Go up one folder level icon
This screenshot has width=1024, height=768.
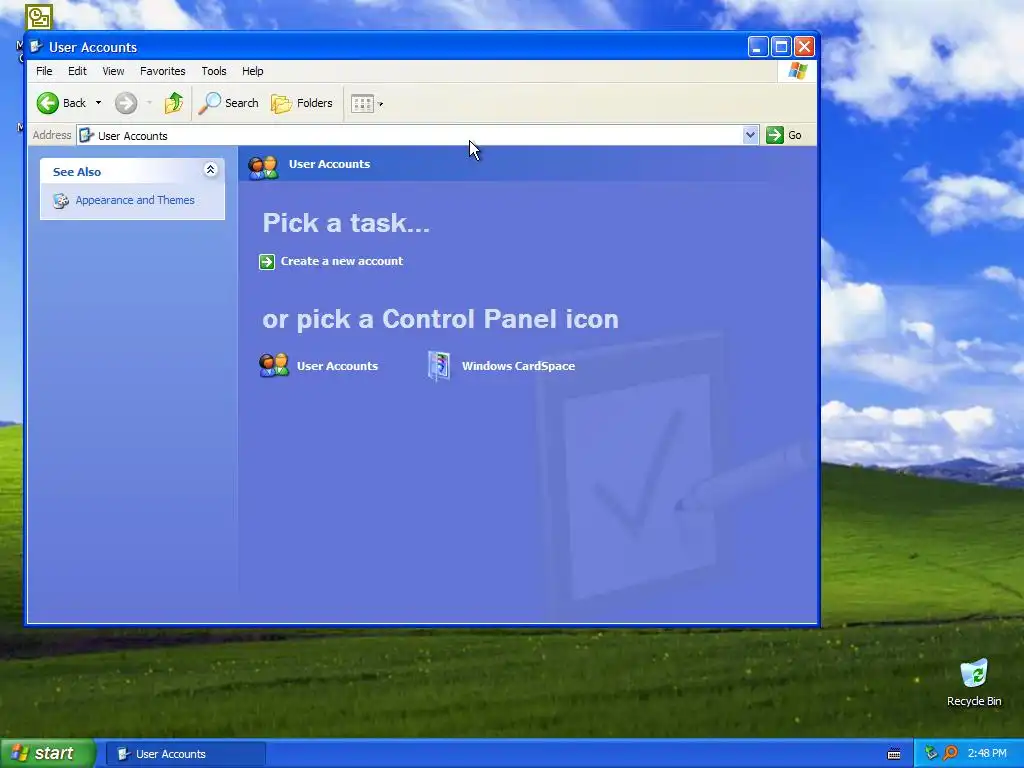point(174,103)
